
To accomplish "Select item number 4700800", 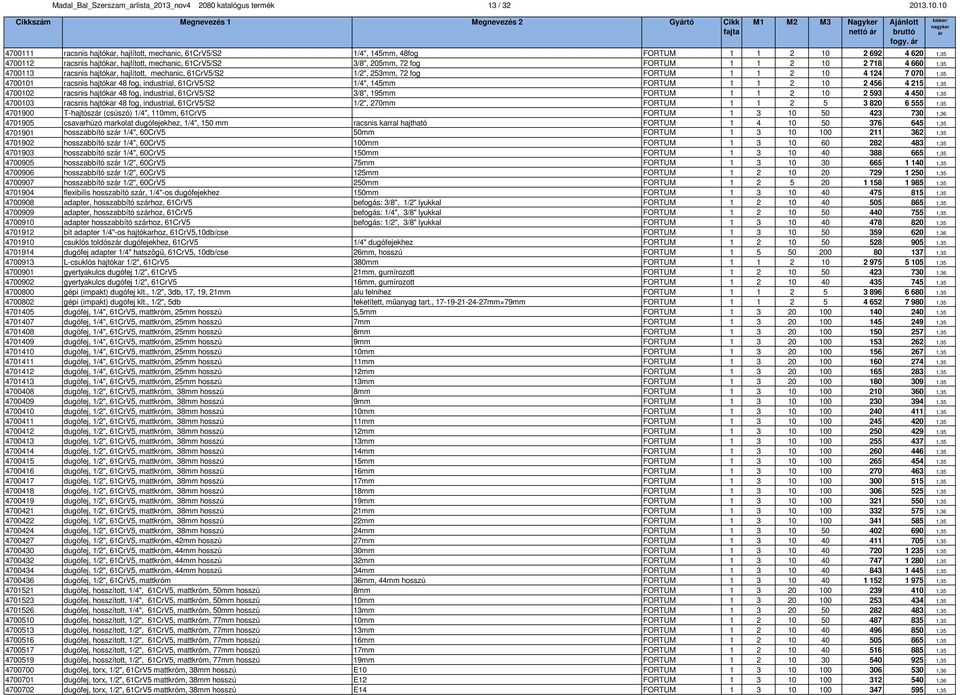I will tap(20, 292).
